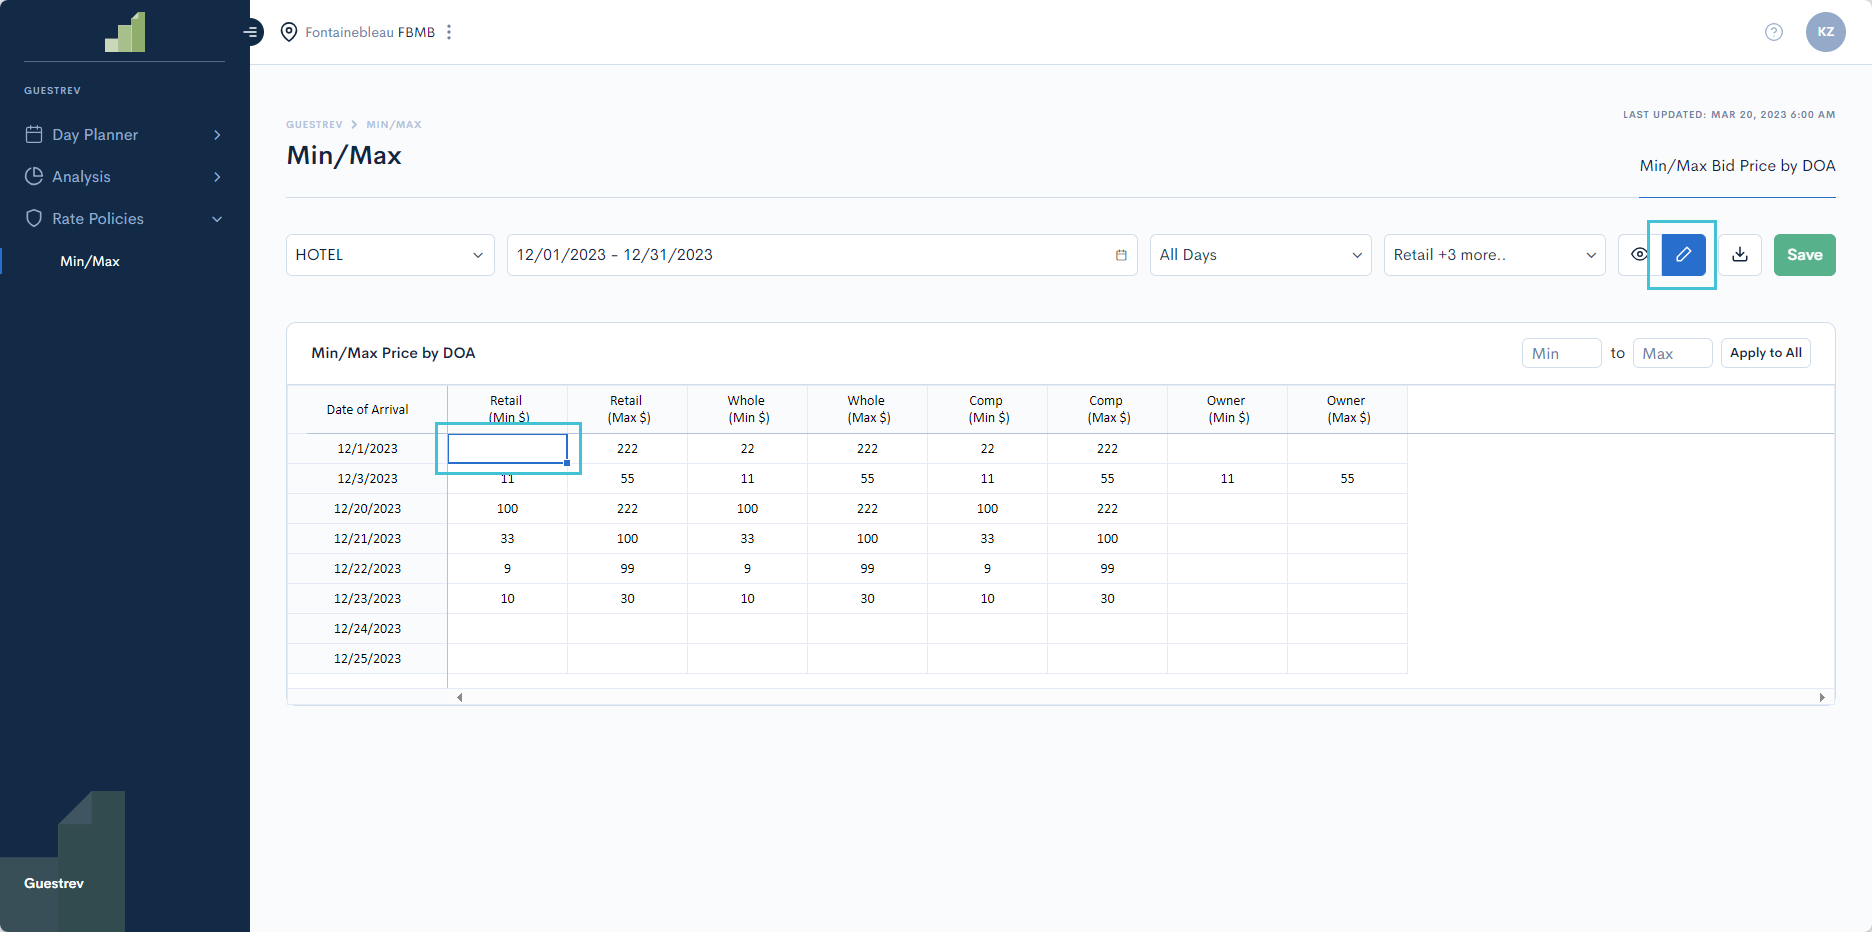
Task: Expand the Analysis menu chevron
Action: tap(217, 177)
